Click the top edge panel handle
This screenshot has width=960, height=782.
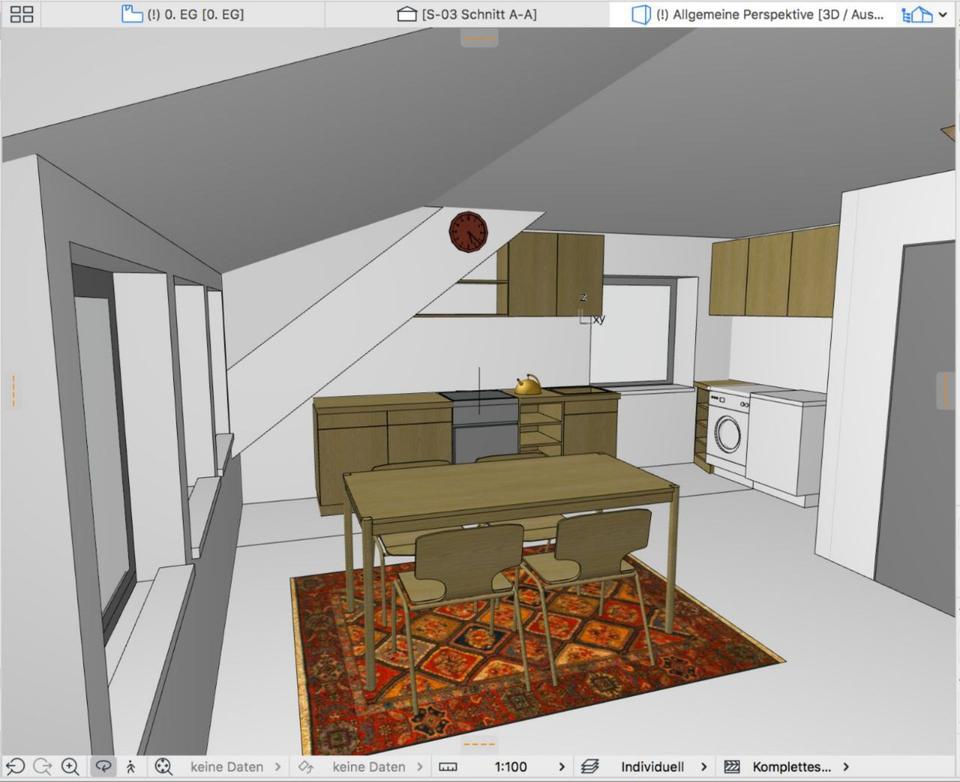click(480, 38)
